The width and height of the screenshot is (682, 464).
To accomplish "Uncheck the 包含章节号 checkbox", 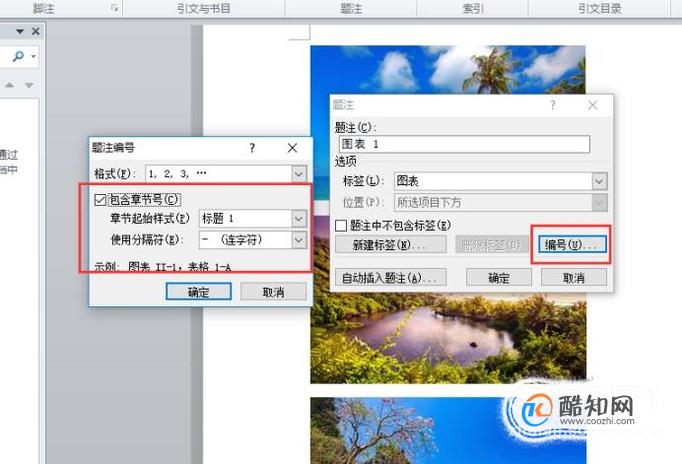I will [100, 200].
